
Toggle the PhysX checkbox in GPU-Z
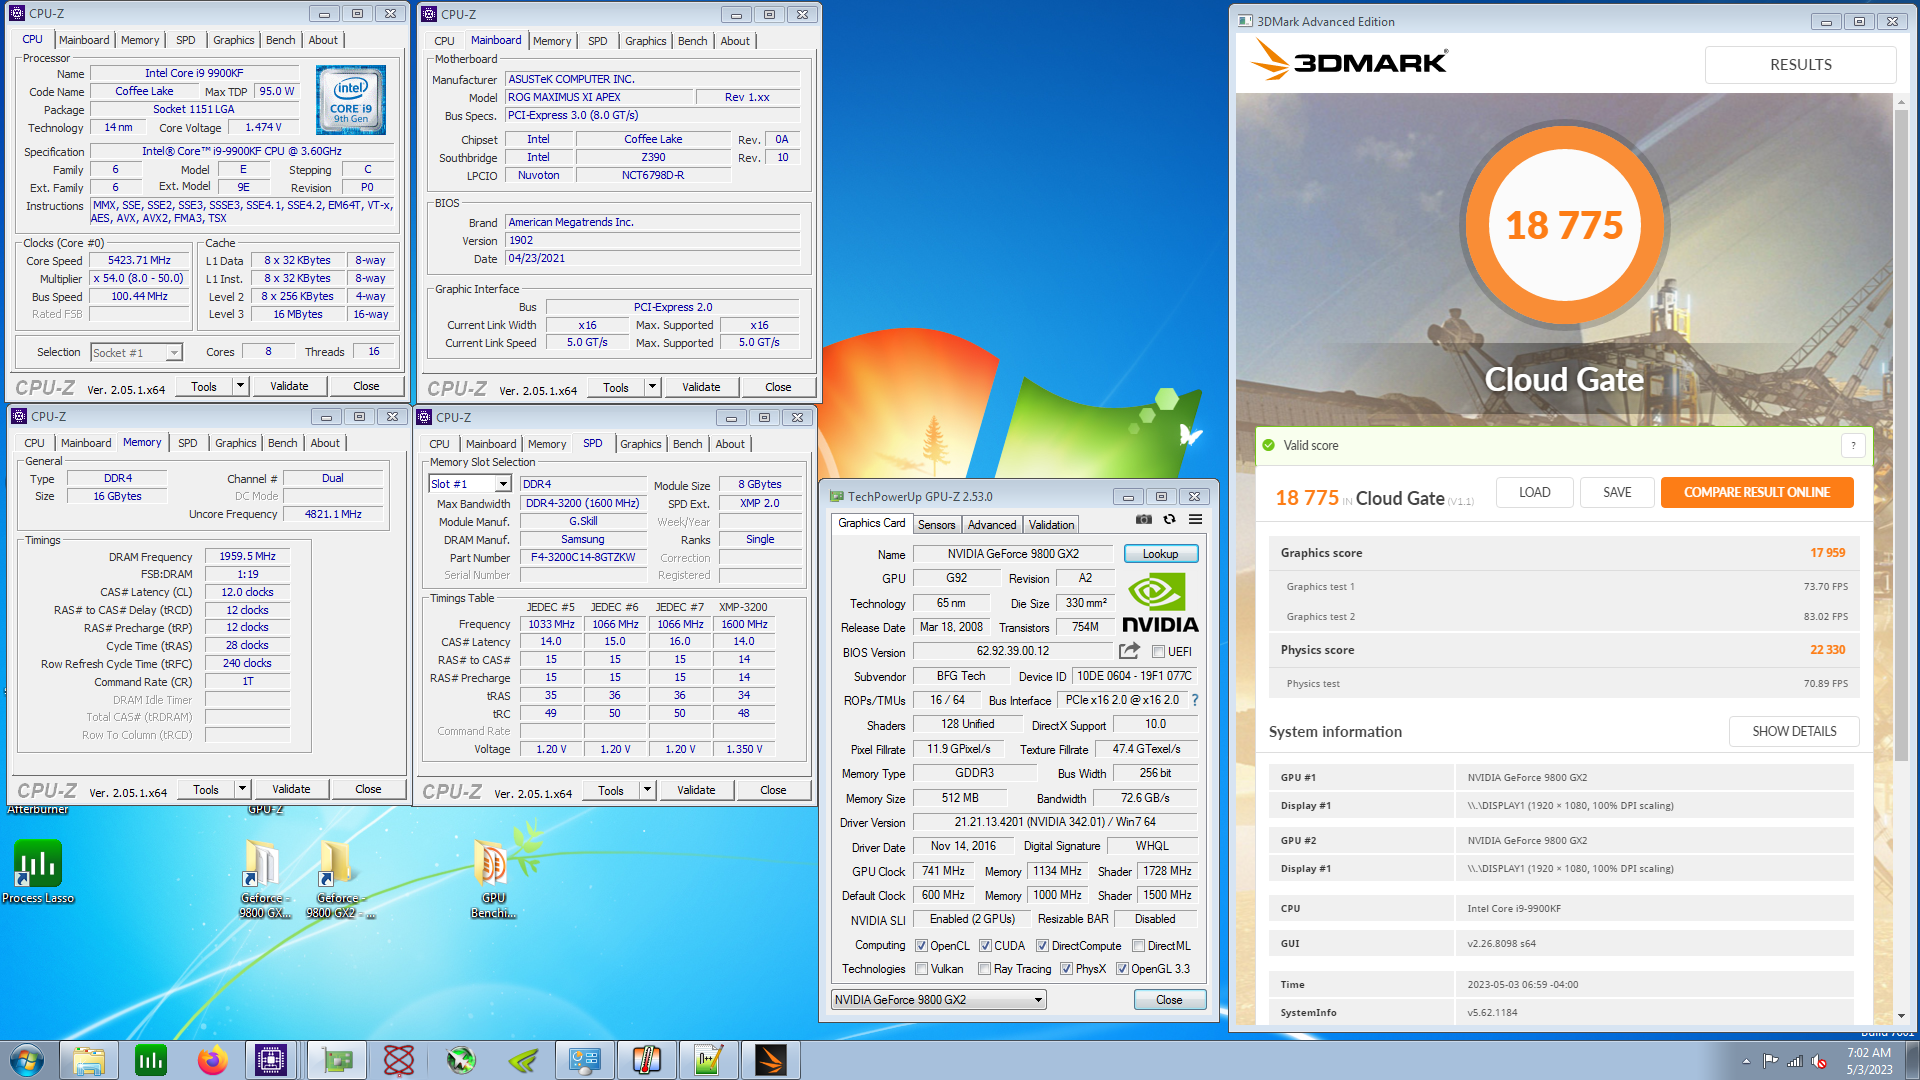click(x=1067, y=969)
